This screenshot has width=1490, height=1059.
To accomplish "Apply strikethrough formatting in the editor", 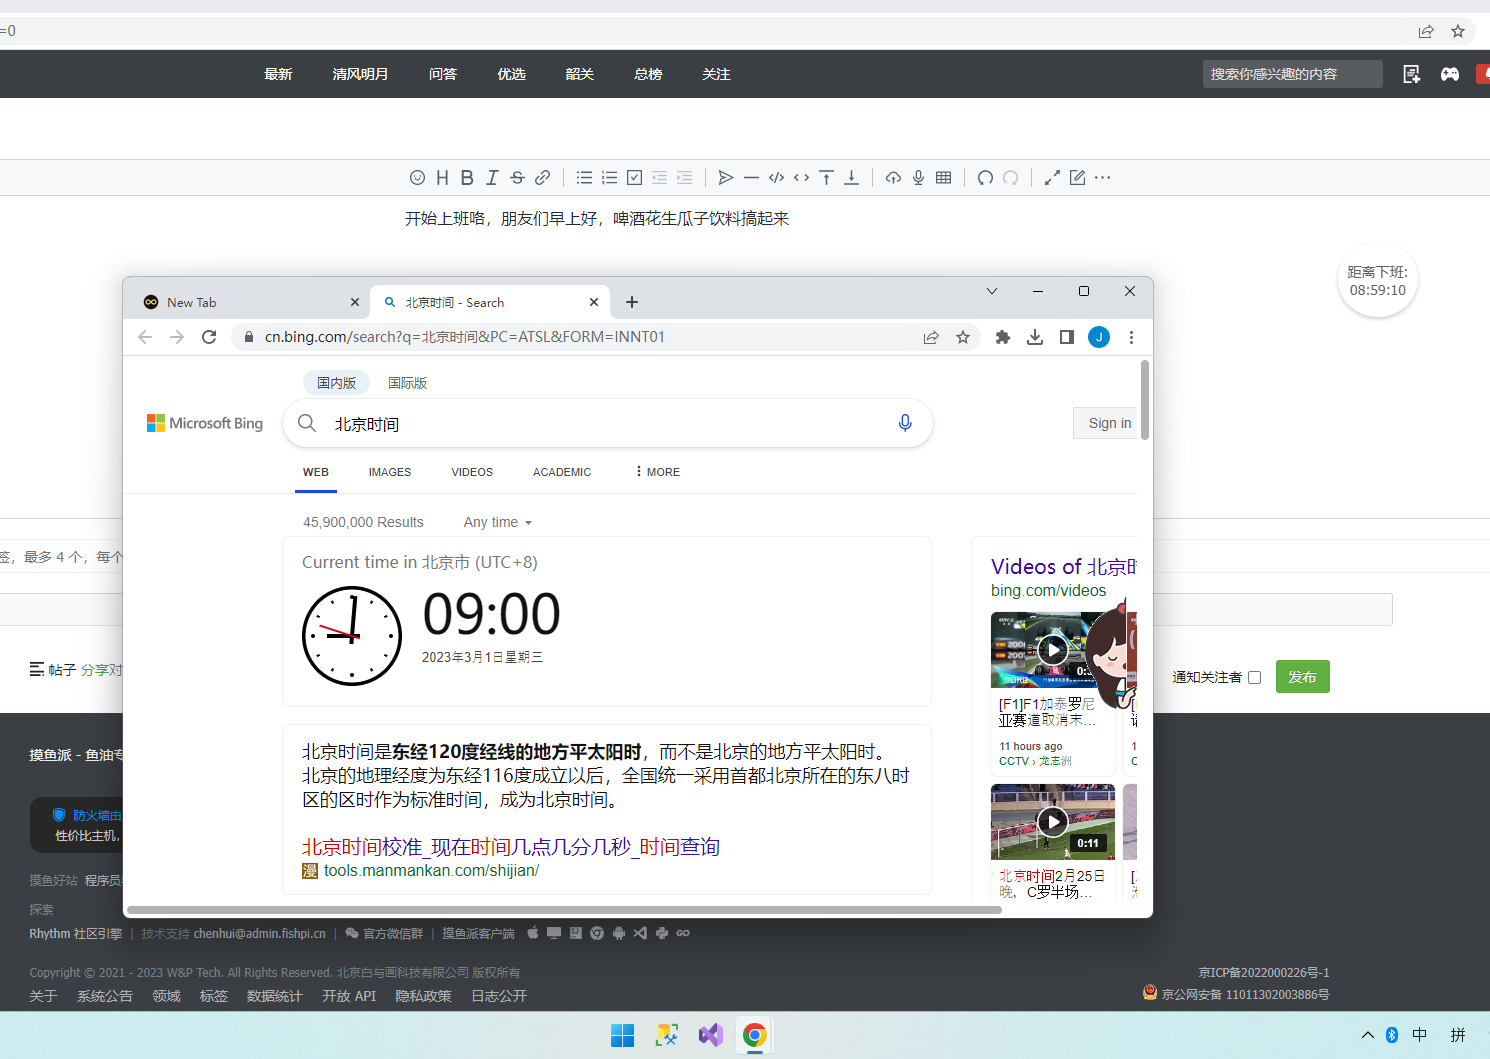I will pyautogui.click(x=517, y=178).
